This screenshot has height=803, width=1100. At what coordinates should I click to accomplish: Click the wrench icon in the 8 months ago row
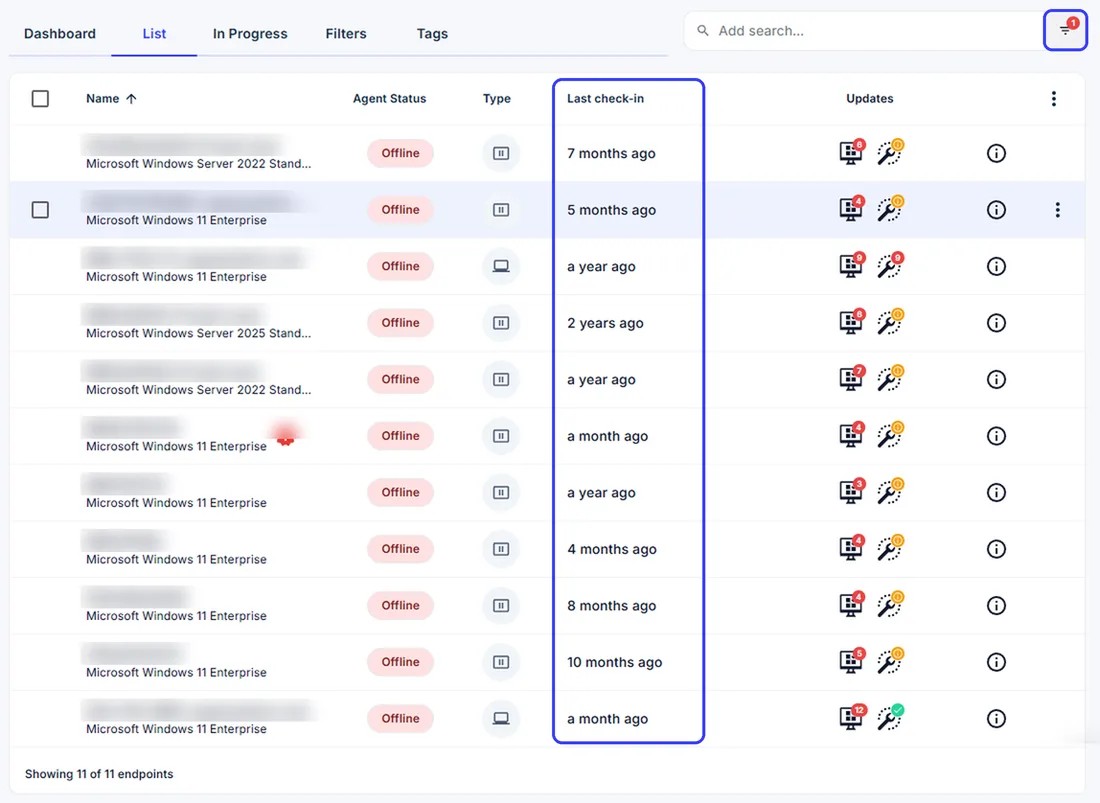(890, 605)
